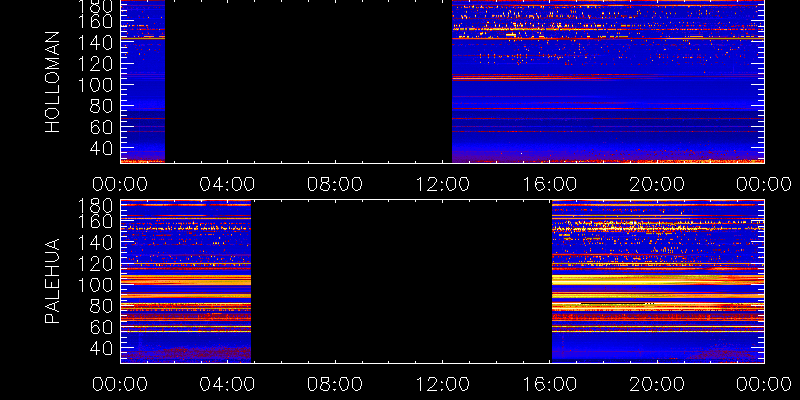Viewport: 800px width, 400px height.
Task: Click the 20:00 time label under the PALEHUA plot
Action: tap(657, 384)
